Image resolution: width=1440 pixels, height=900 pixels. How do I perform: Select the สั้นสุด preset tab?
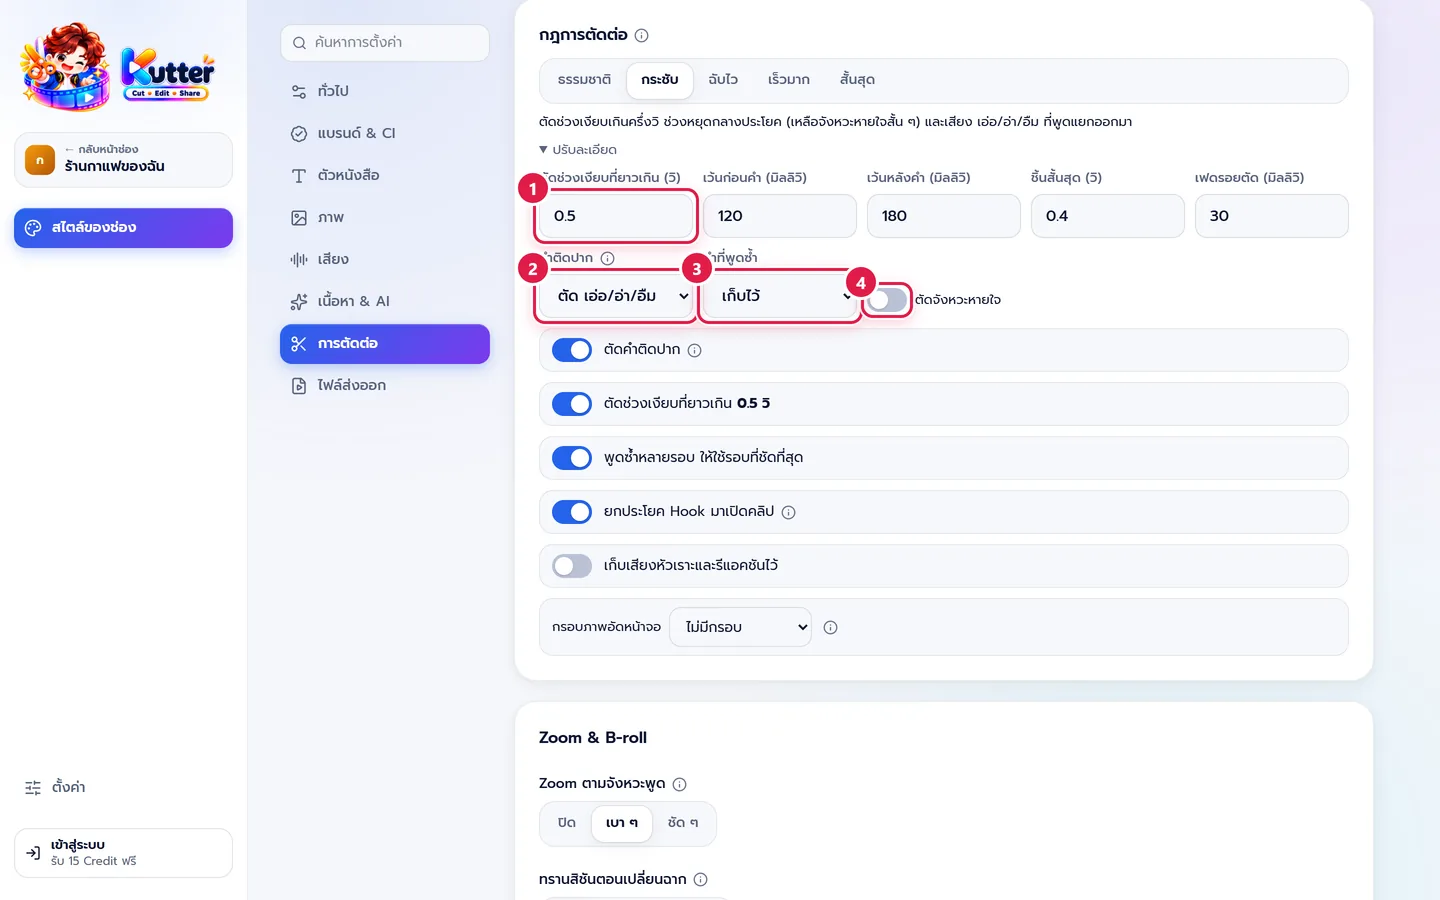[857, 80]
